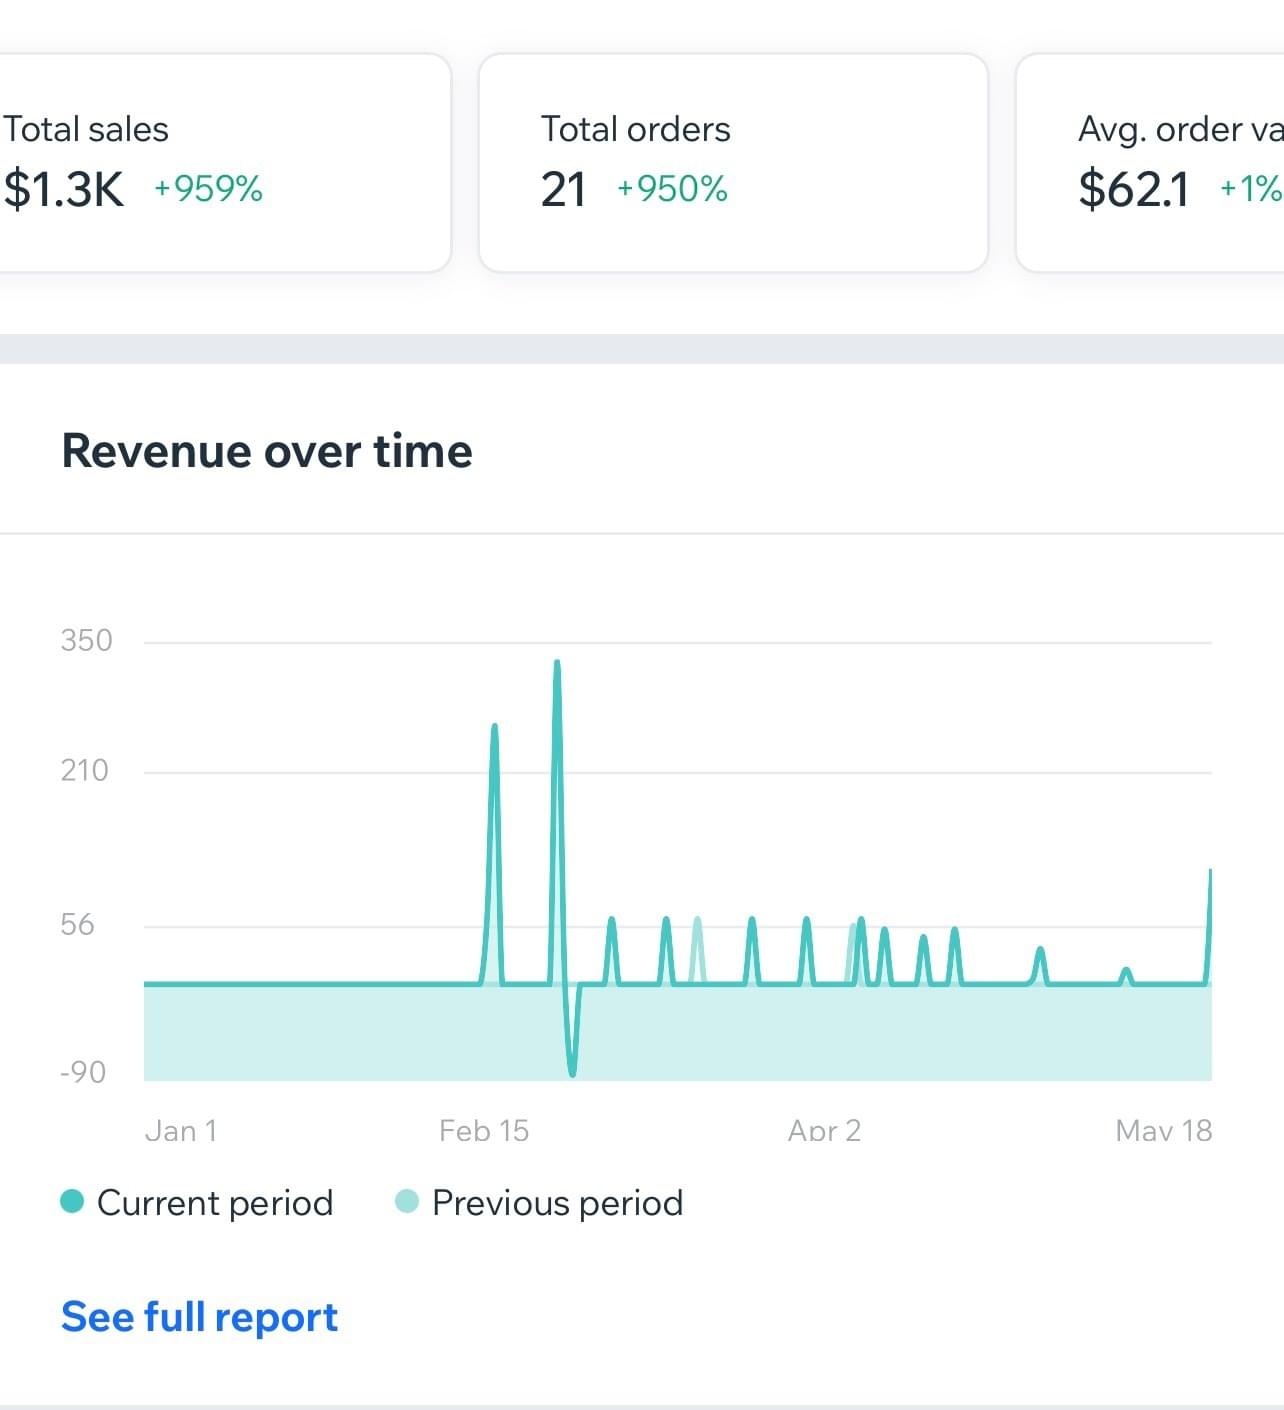1284x1410 pixels.
Task: Tap the negative revenue dip on chart
Action: pyautogui.click(x=572, y=1070)
